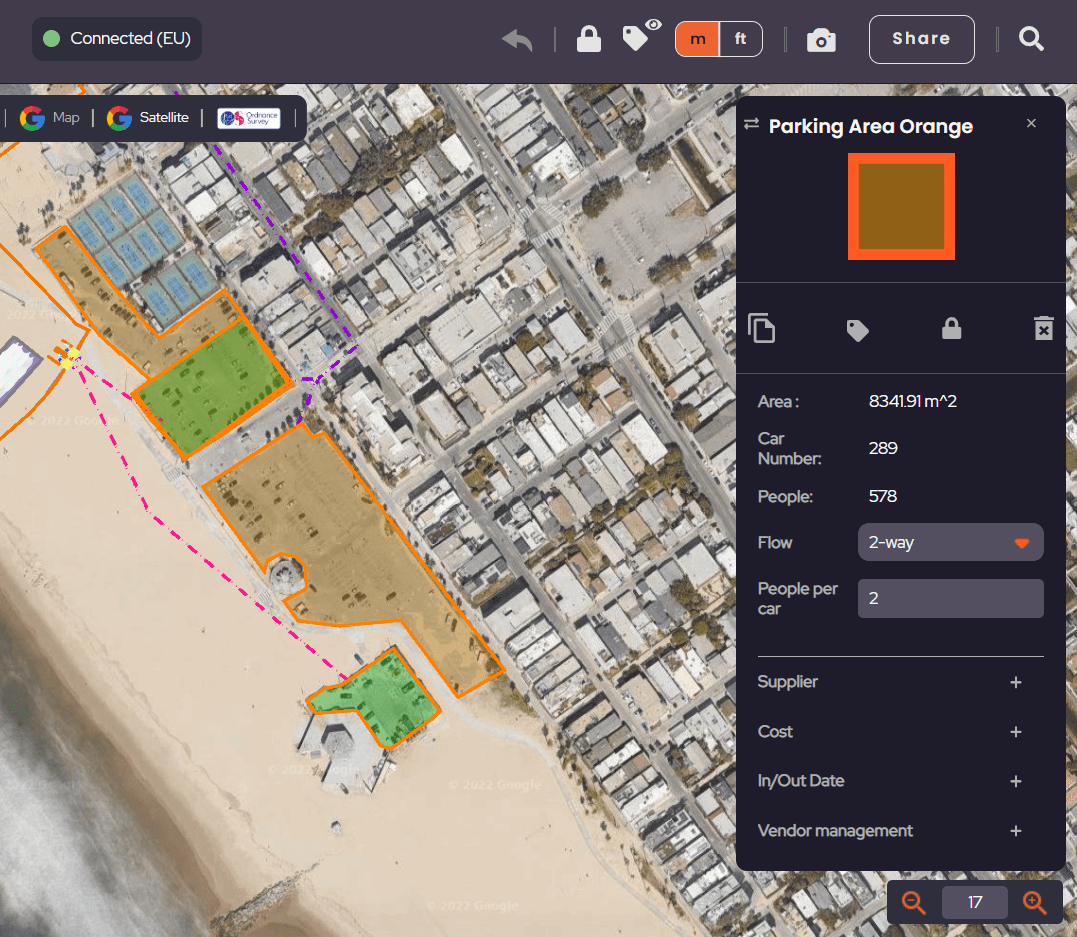
Task: Undo the last map edit
Action: 516,39
